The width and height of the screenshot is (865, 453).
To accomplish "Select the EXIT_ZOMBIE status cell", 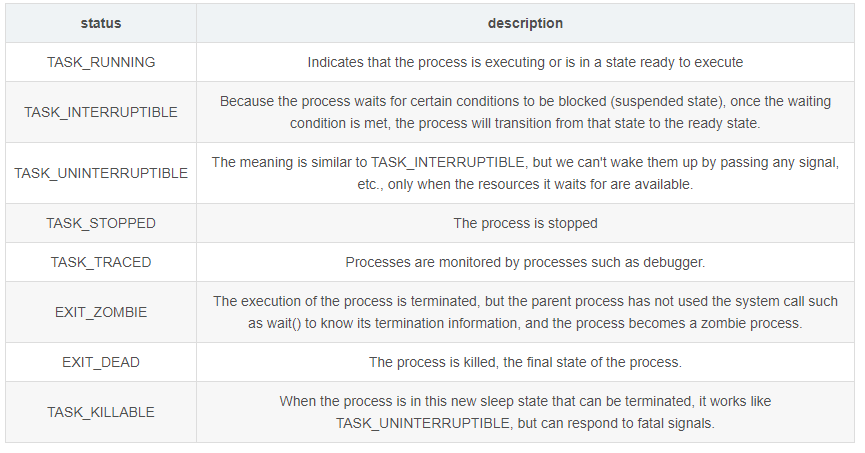I will [100, 312].
